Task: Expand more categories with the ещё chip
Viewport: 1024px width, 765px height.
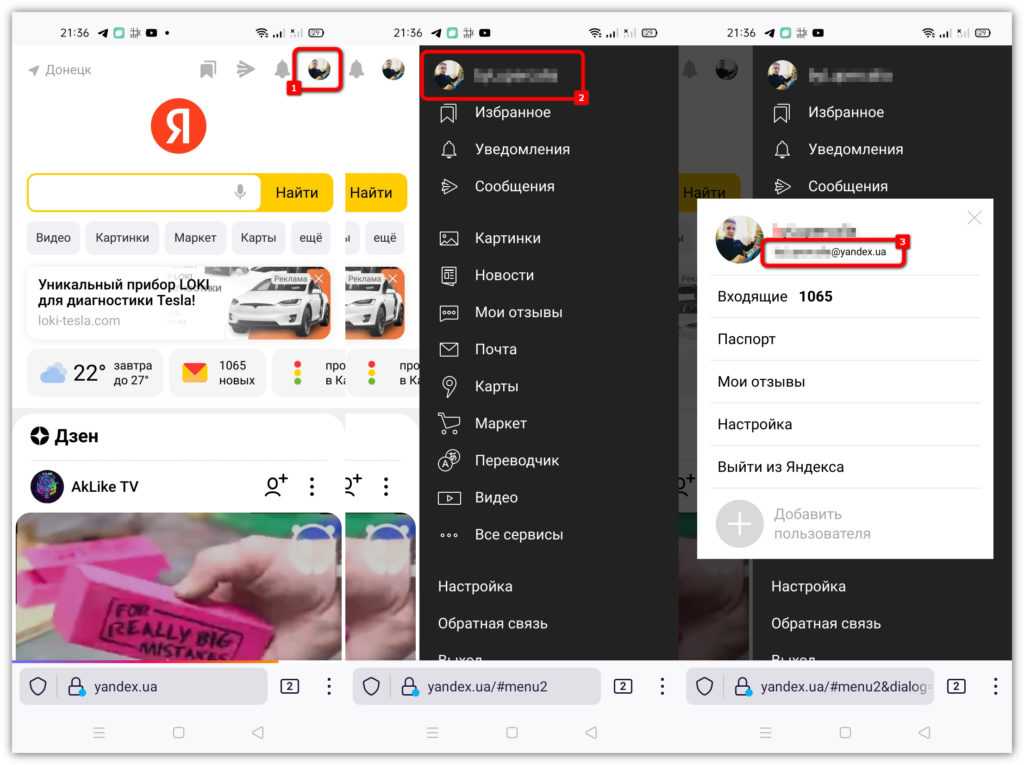Action: click(311, 238)
